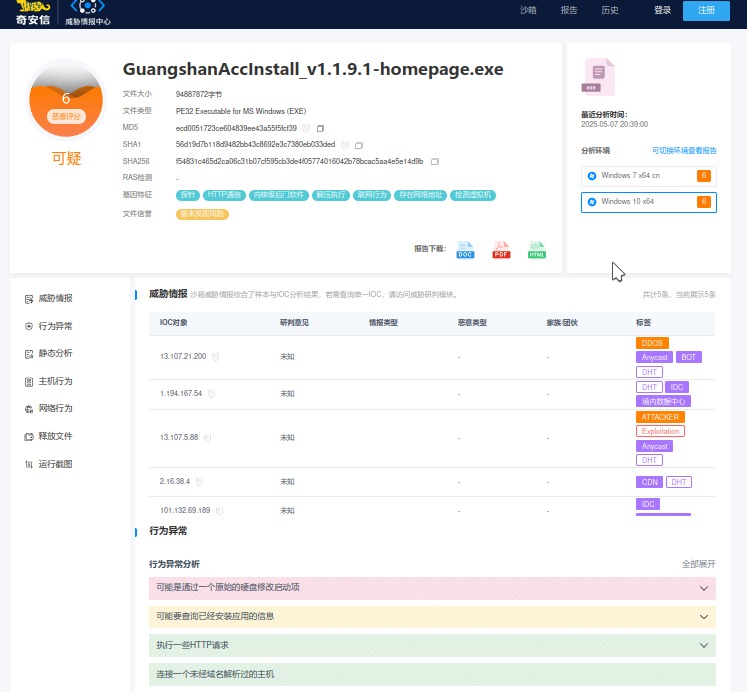Select Windows 7 x64 cn analysis environment
Screen dimensions: 747x692
648,175
